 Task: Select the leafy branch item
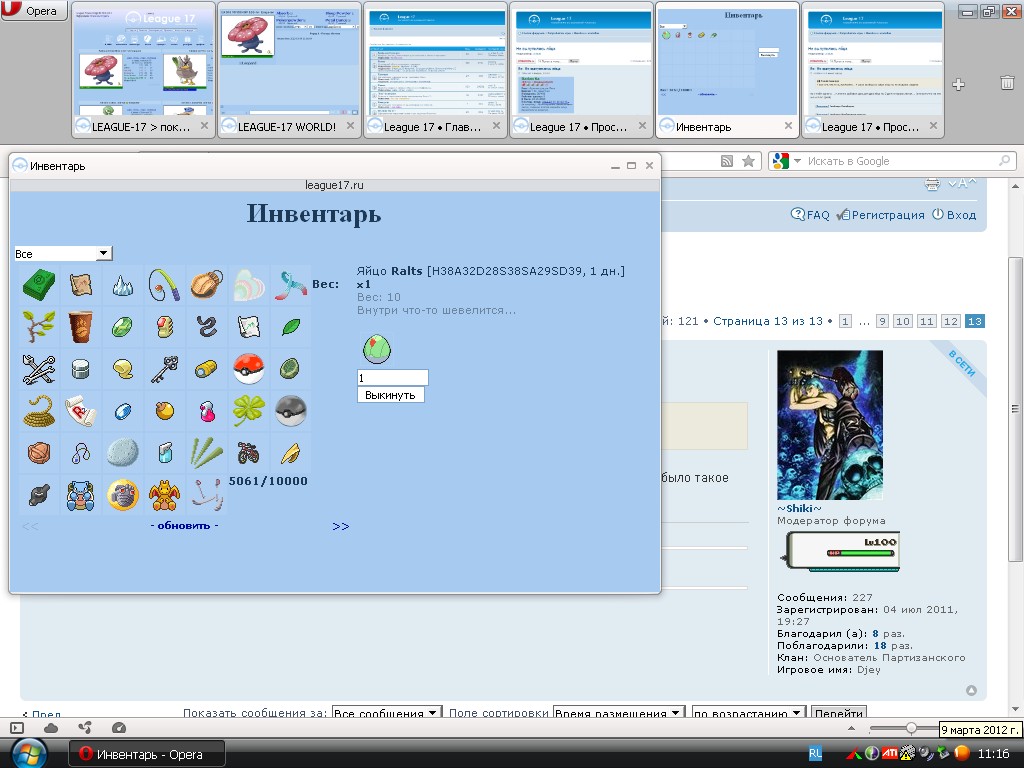pyautogui.click(x=39, y=327)
